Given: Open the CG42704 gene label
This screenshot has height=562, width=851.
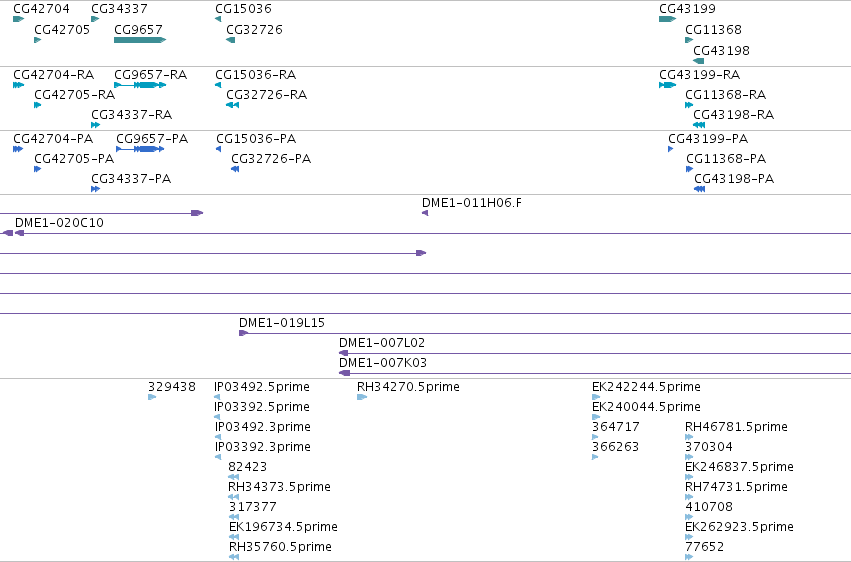Looking at the screenshot, I should click(41, 9).
